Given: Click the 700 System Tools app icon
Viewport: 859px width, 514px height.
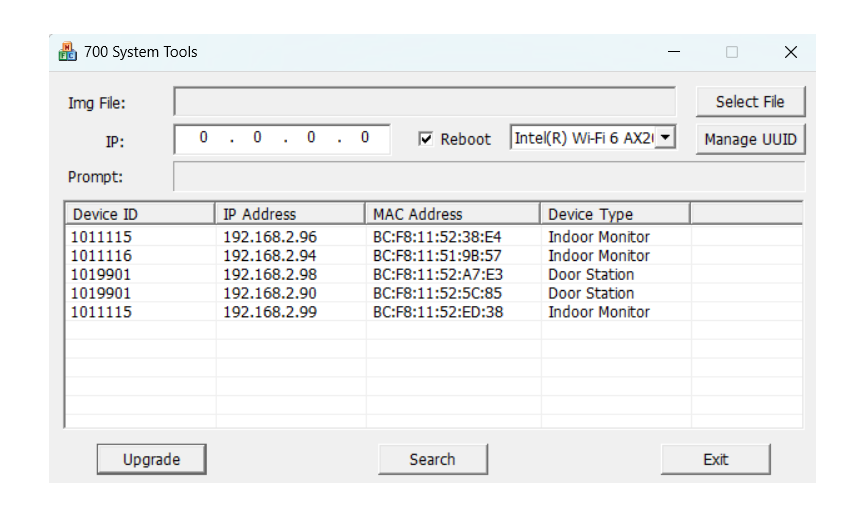Looking at the screenshot, I should click(67, 52).
